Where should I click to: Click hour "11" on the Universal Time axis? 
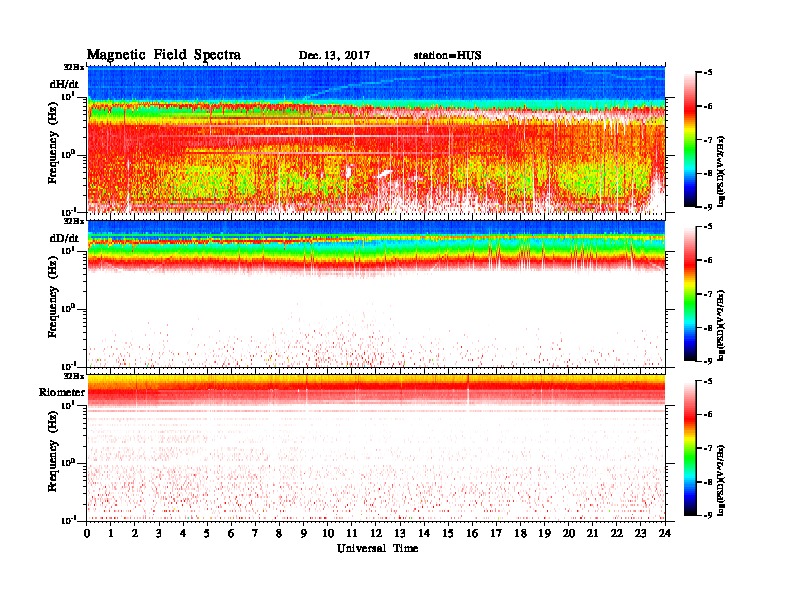point(352,533)
